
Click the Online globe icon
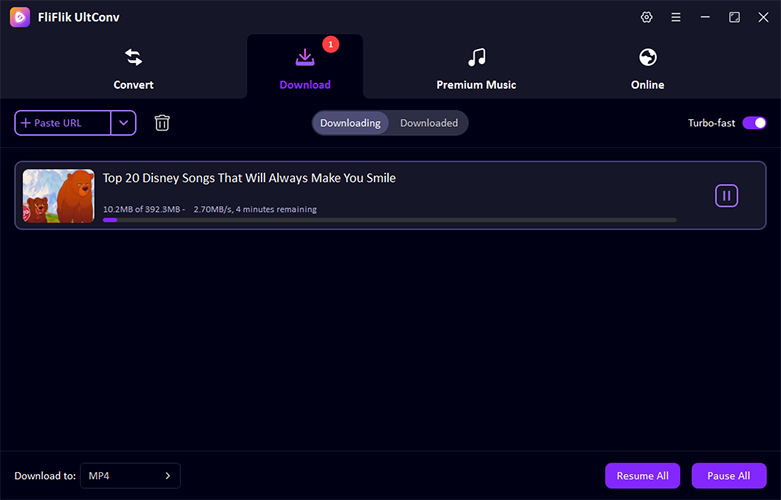(647, 58)
